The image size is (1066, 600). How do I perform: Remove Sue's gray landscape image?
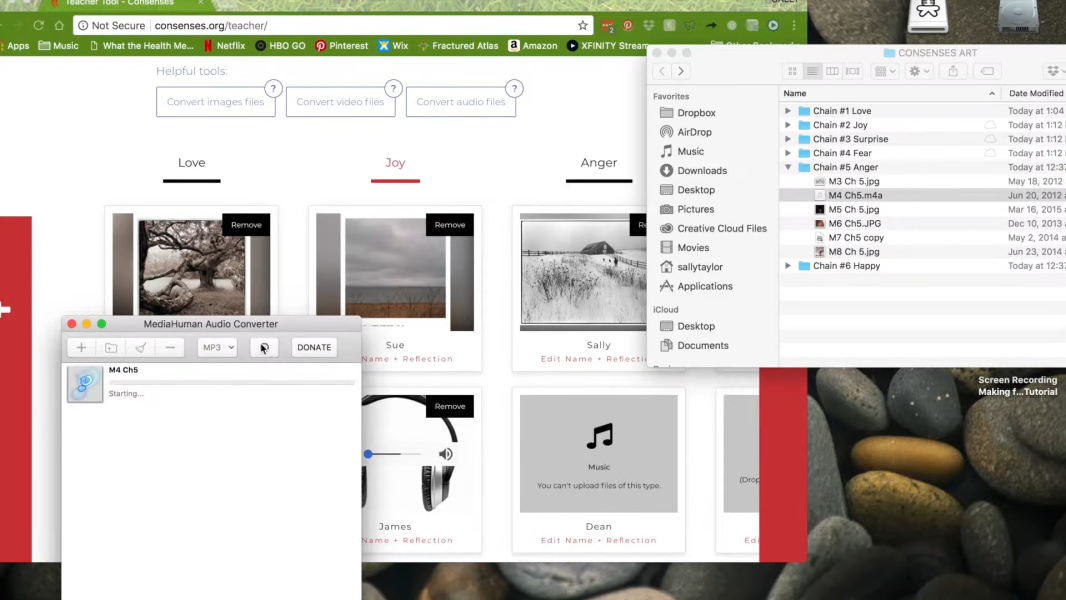click(x=450, y=225)
